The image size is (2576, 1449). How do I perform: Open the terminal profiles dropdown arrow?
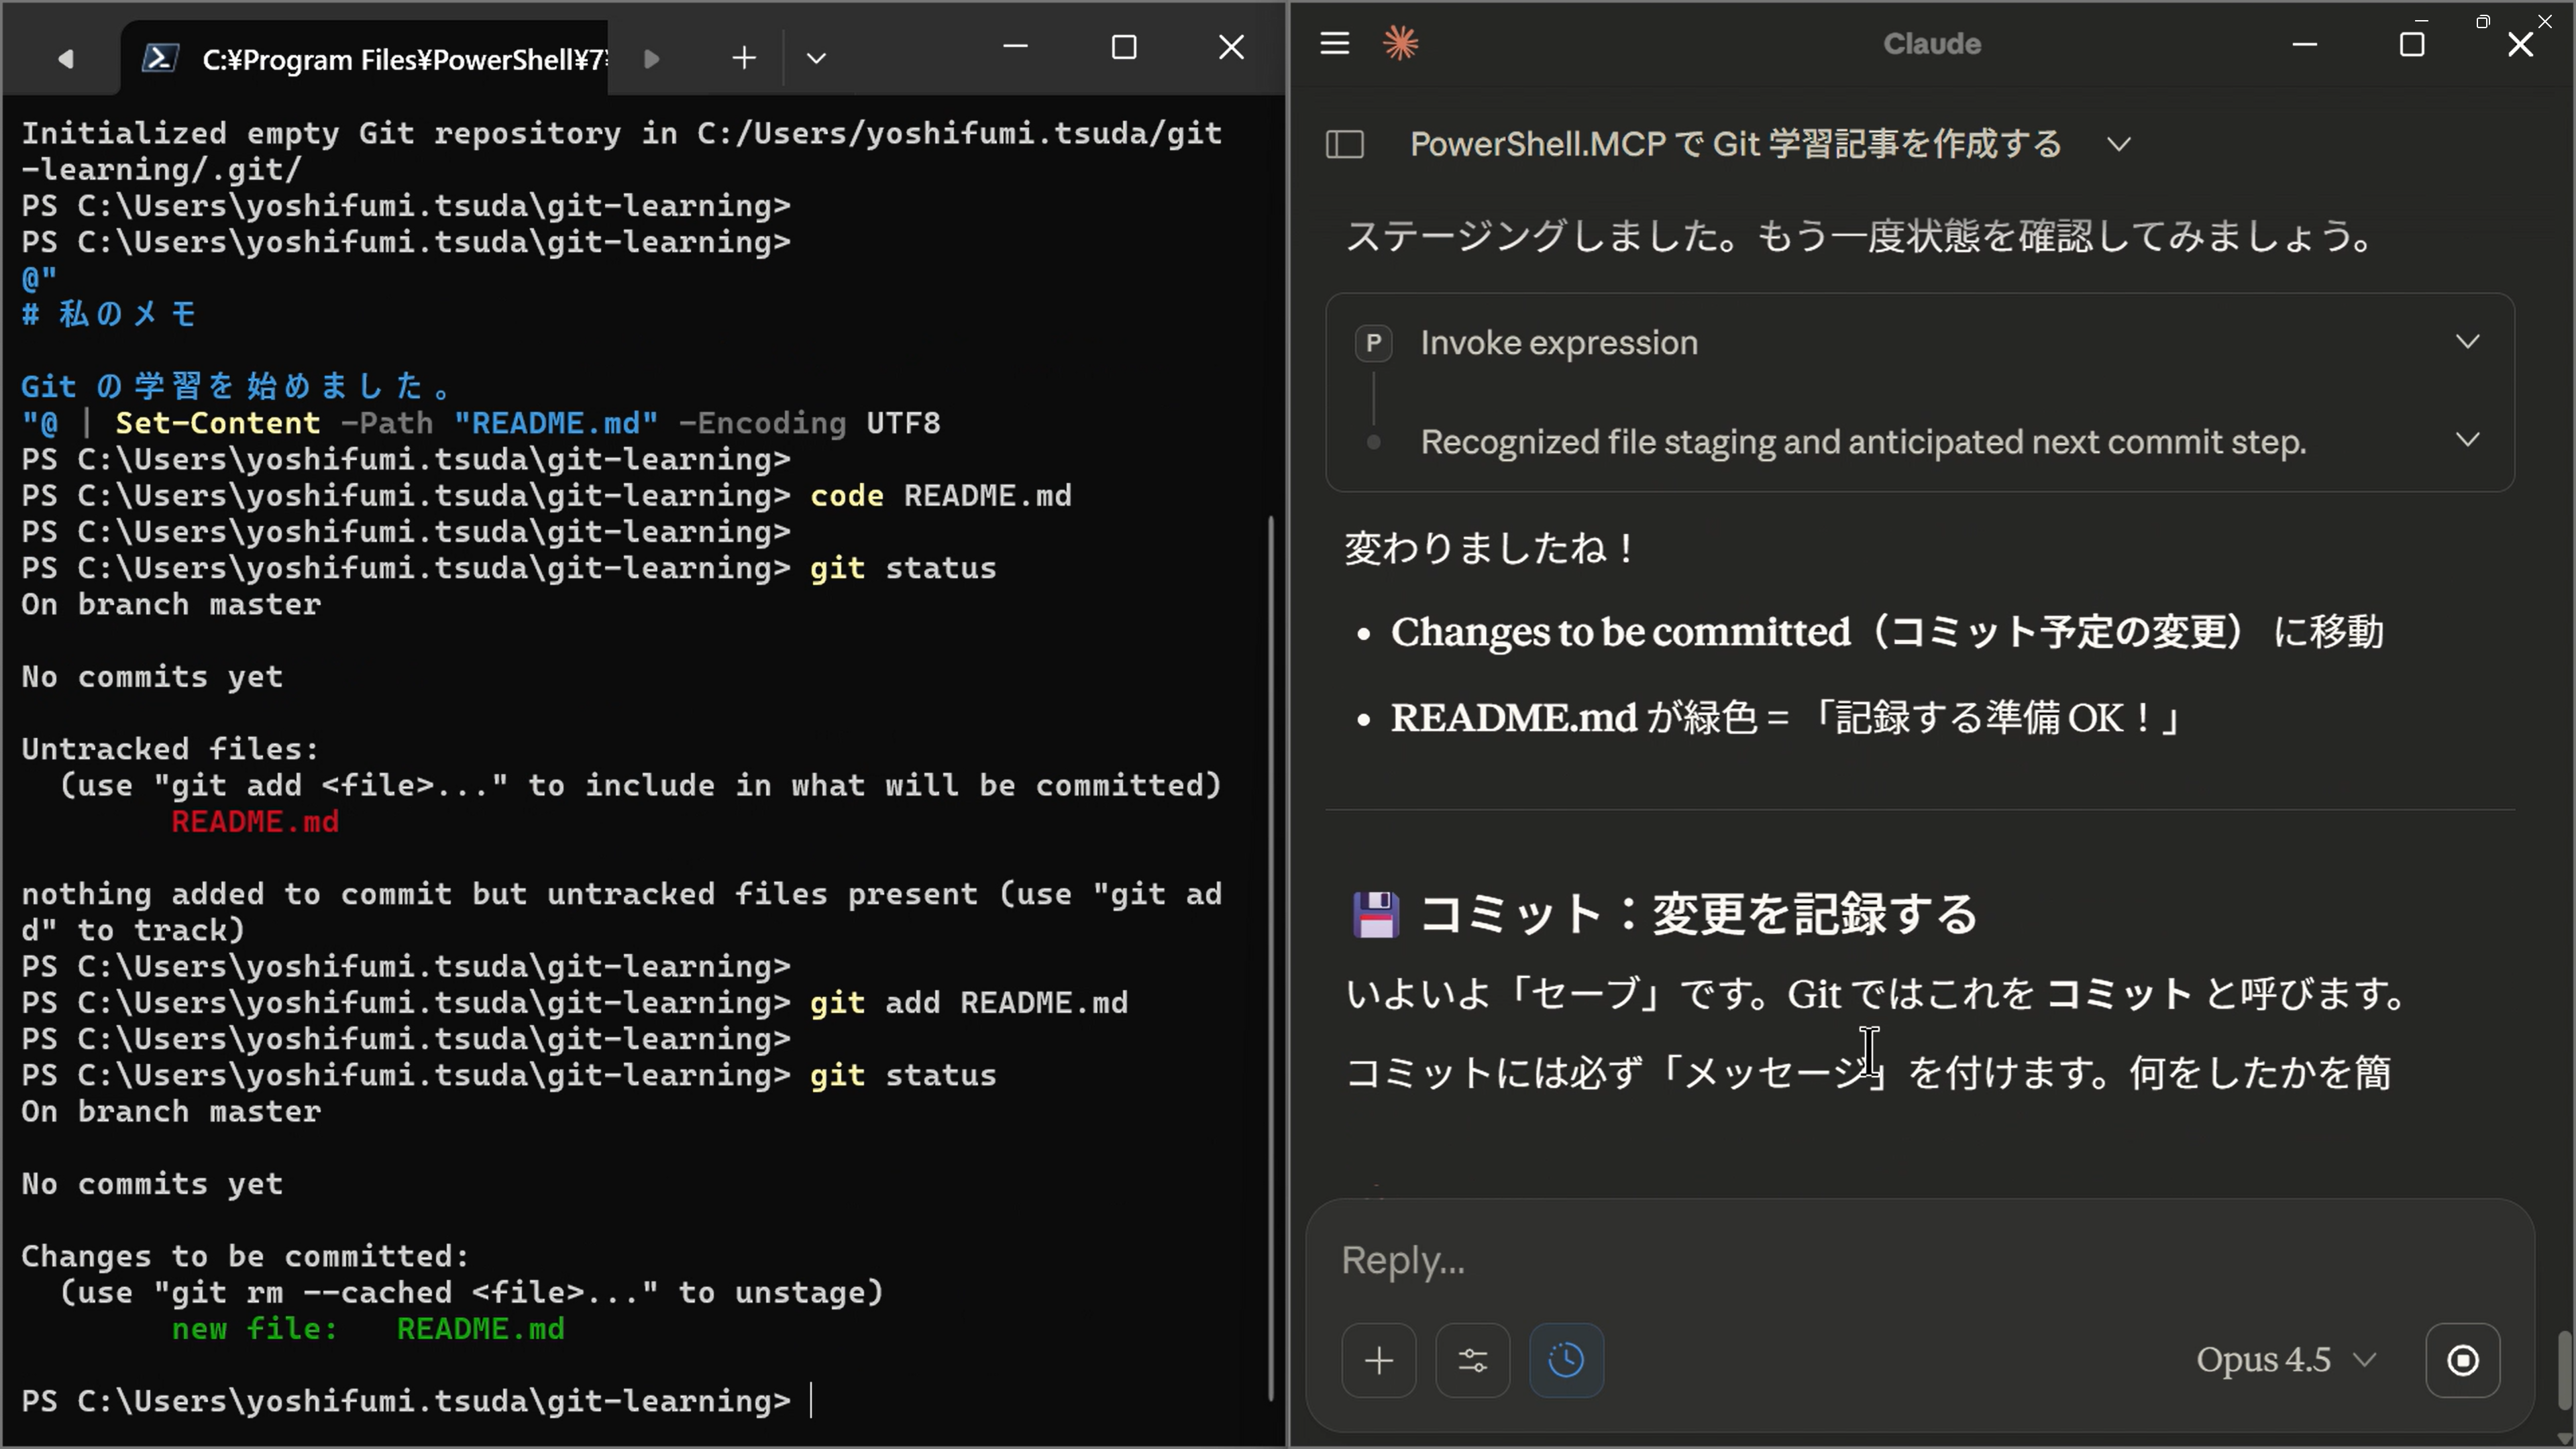[816, 58]
